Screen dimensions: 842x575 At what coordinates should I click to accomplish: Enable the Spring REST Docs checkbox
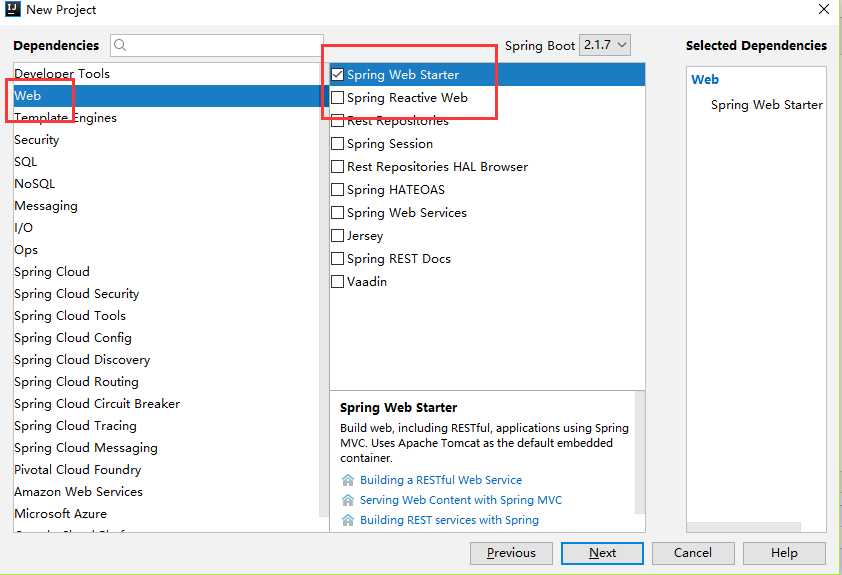(x=337, y=259)
